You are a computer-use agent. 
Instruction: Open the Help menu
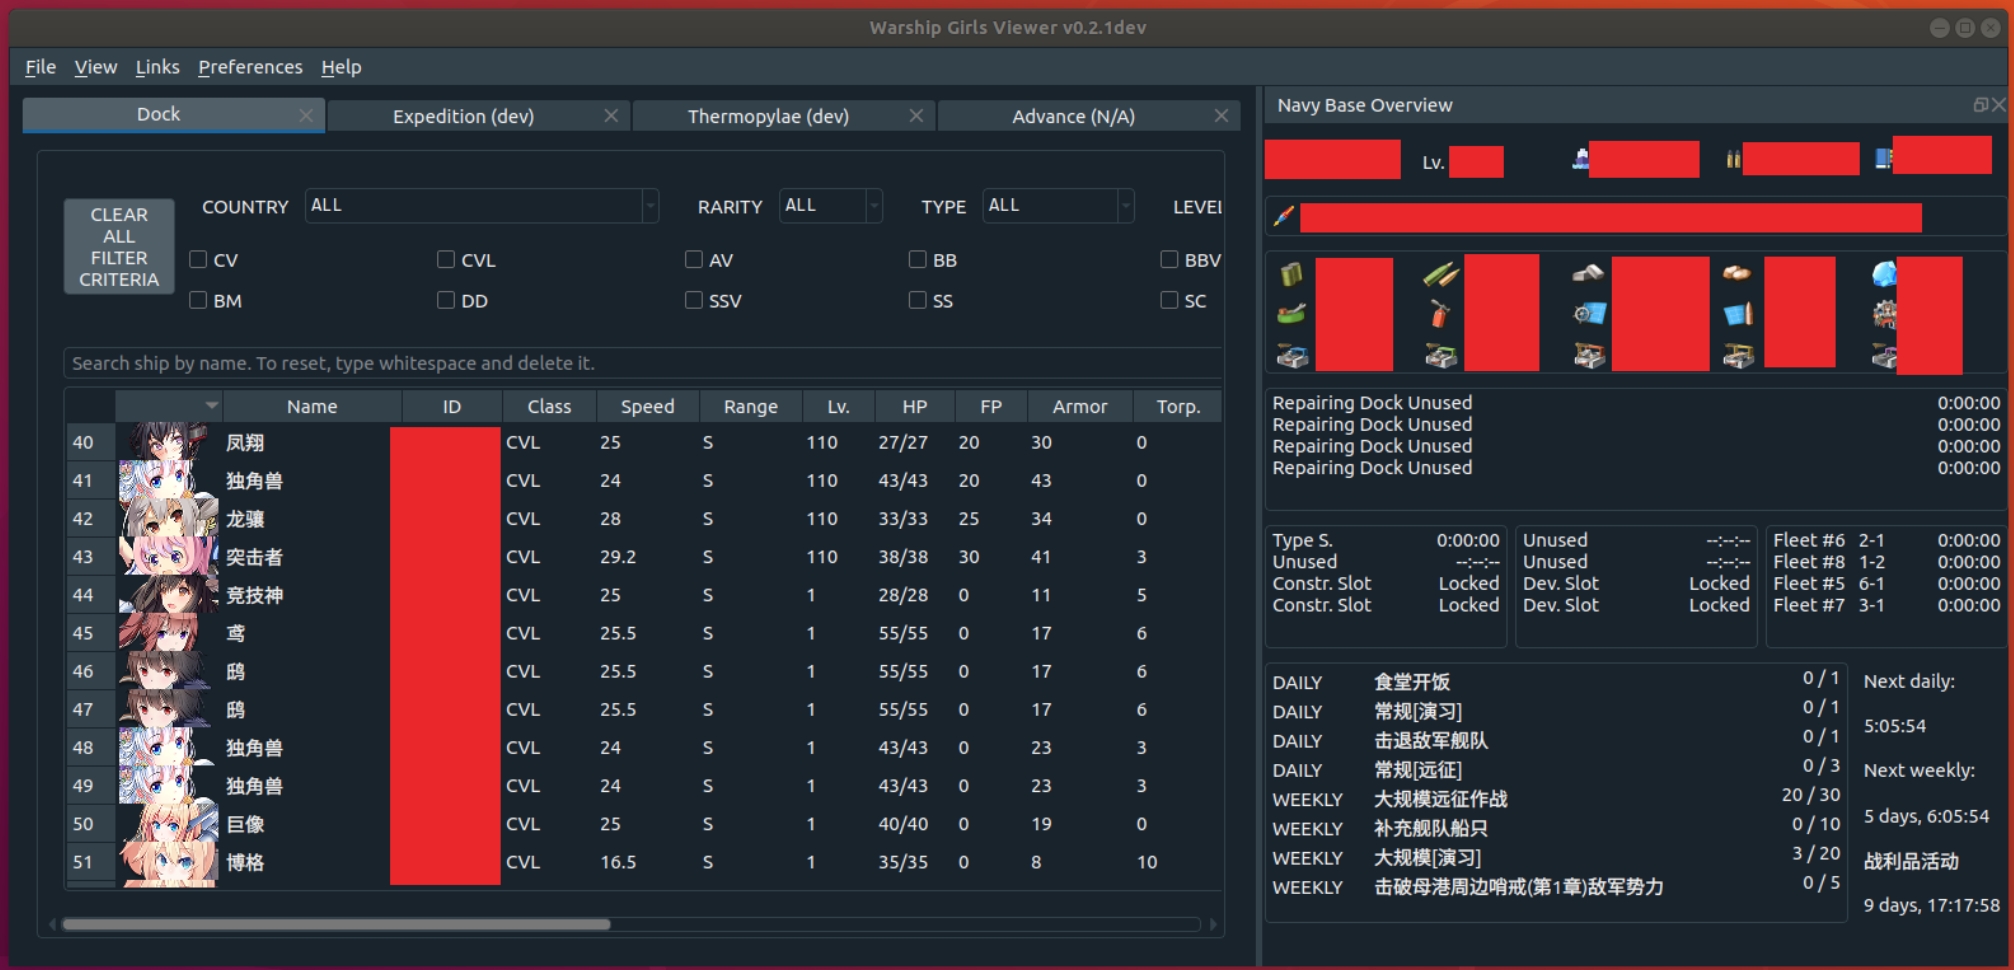341,67
